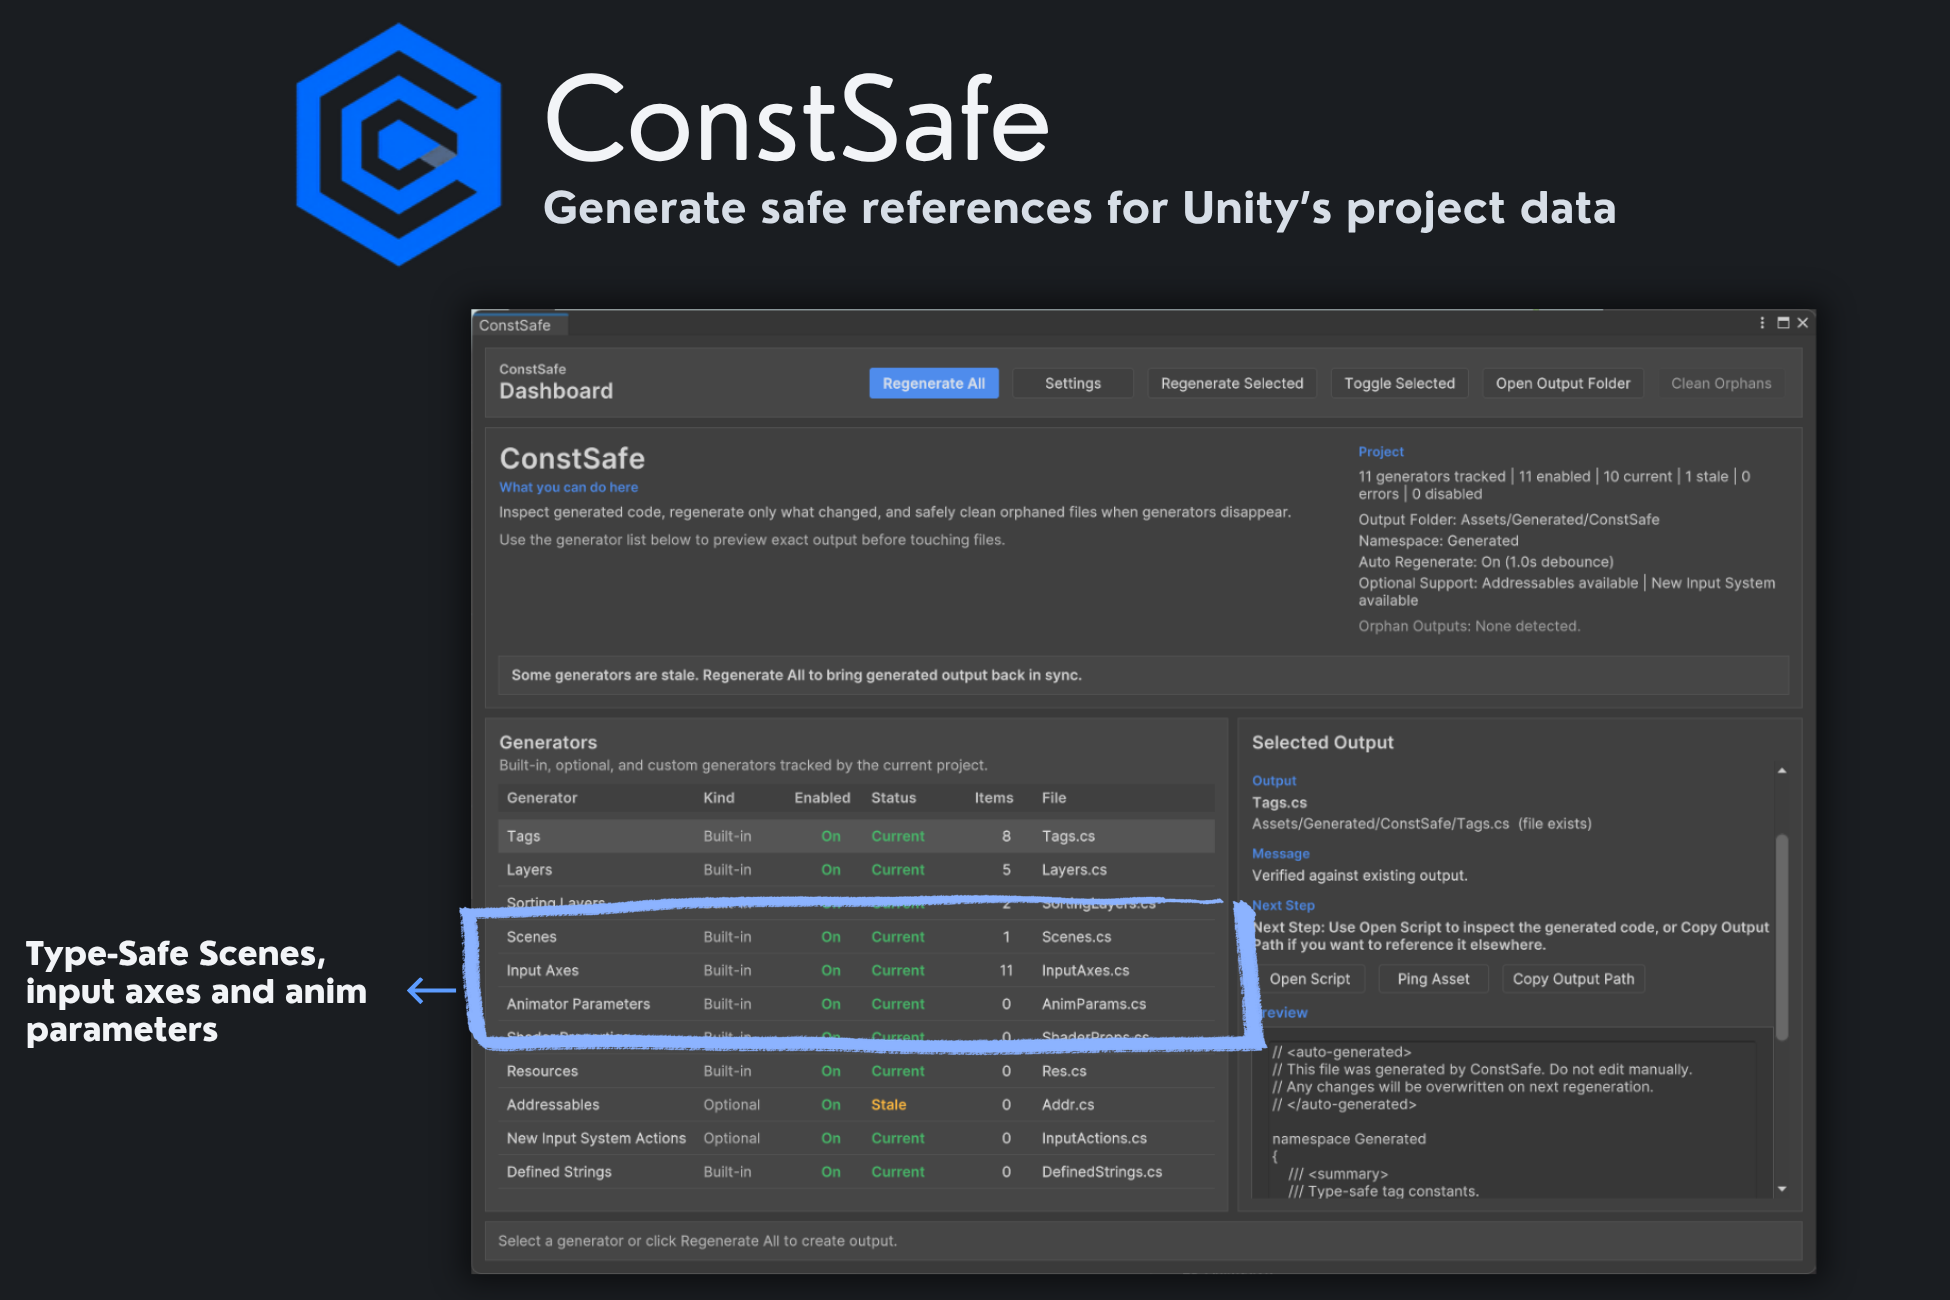
Task: Click the Kind column header
Action: tap(718, 798)
